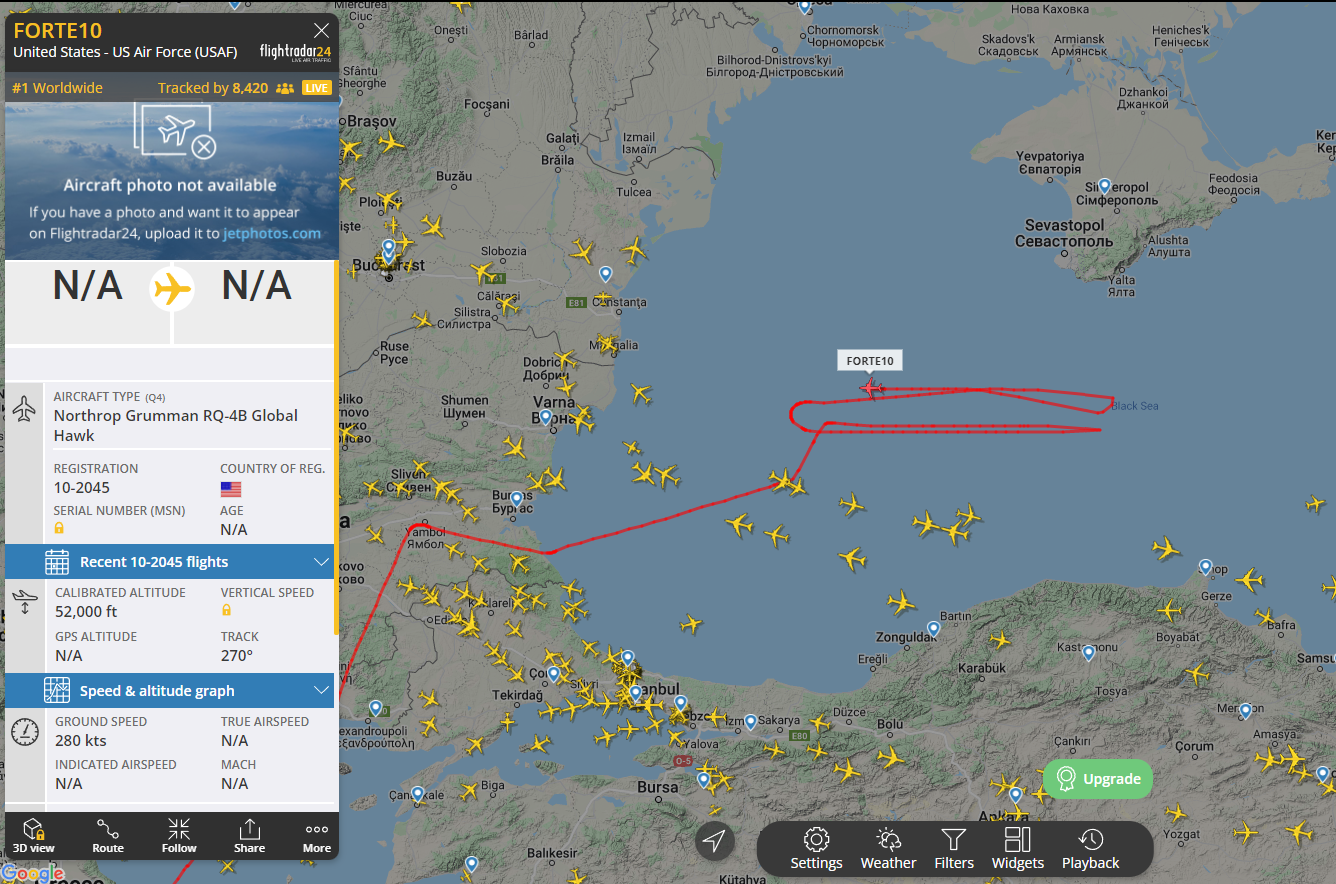Open the Weather layer options
The width and height of the screenshot is (1336, 884).
[x=888, y=849]
